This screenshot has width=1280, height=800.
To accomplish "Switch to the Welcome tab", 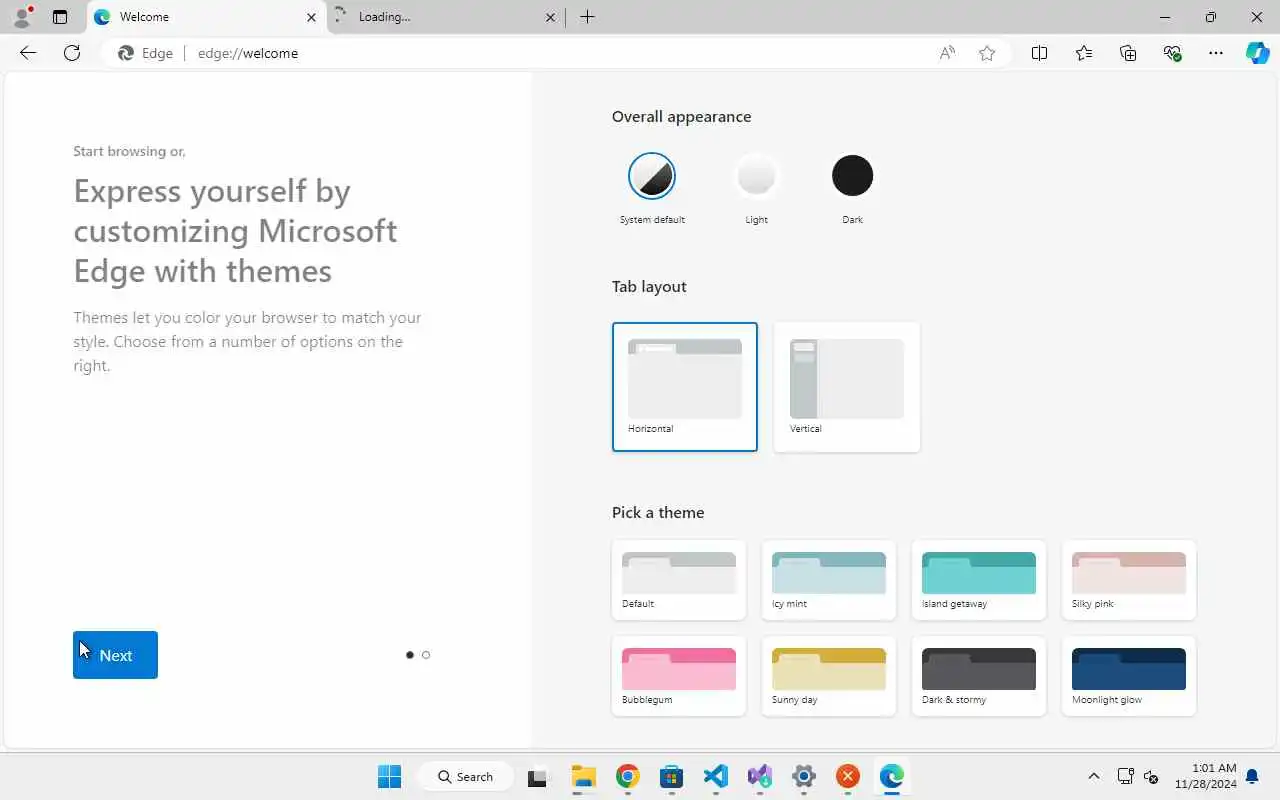I will (206, 17).
